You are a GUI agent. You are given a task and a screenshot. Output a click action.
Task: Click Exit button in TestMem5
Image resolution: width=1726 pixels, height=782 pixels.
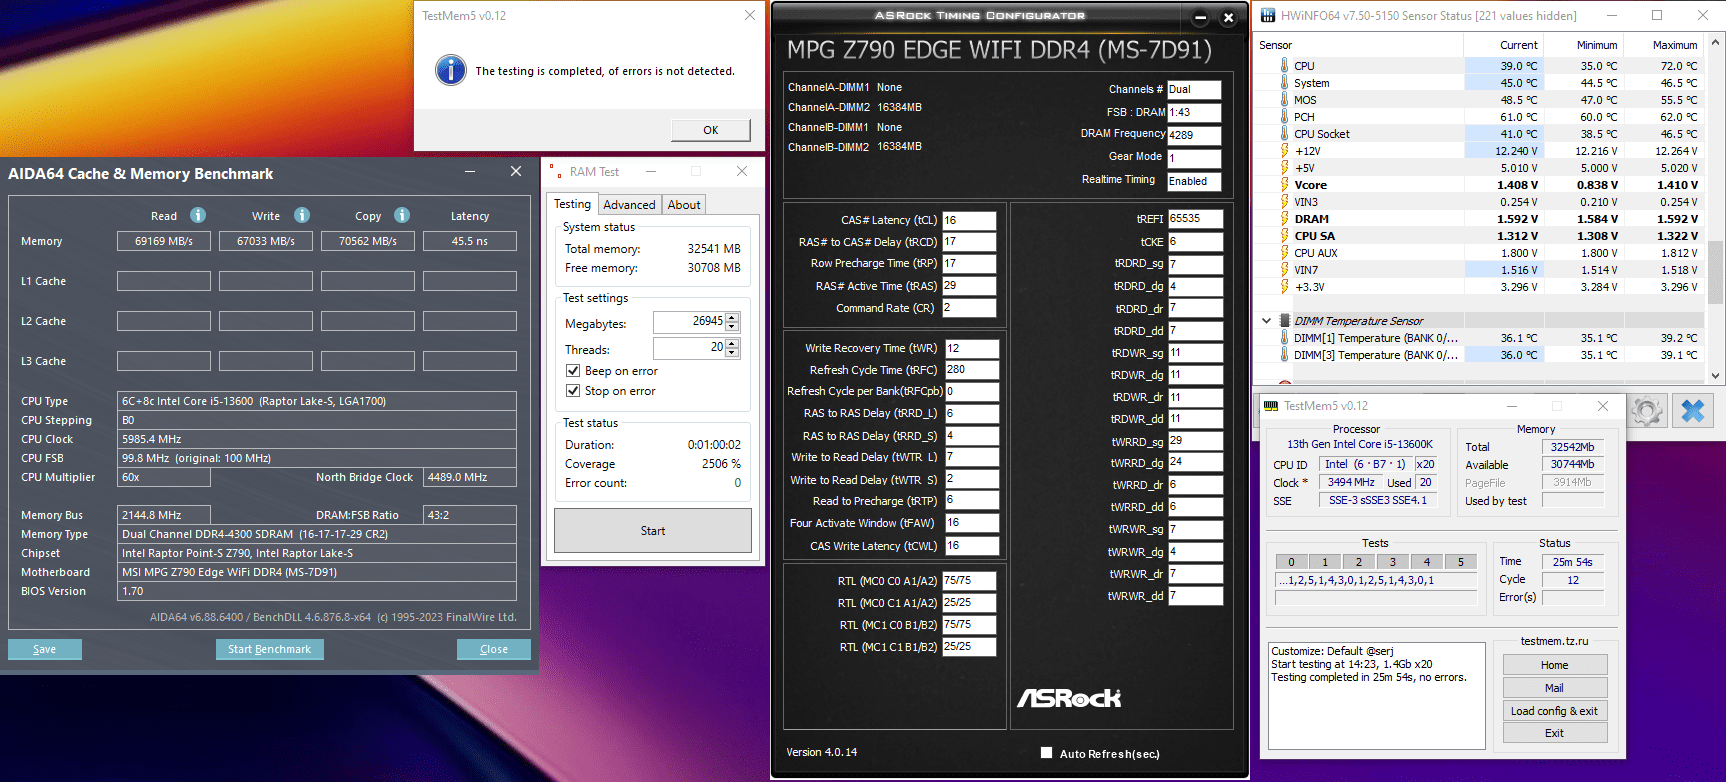click(x=1555, y=733)
